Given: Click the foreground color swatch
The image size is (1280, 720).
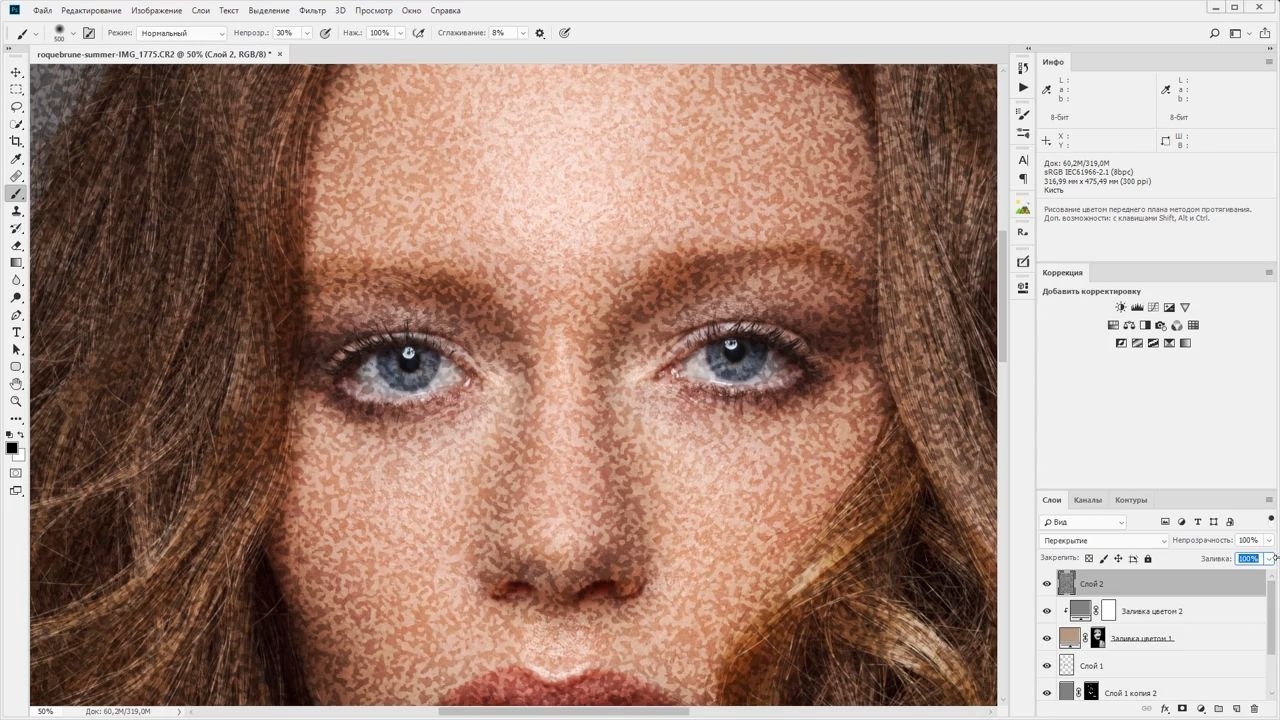Looking at the screenshot, I should 12,448.
